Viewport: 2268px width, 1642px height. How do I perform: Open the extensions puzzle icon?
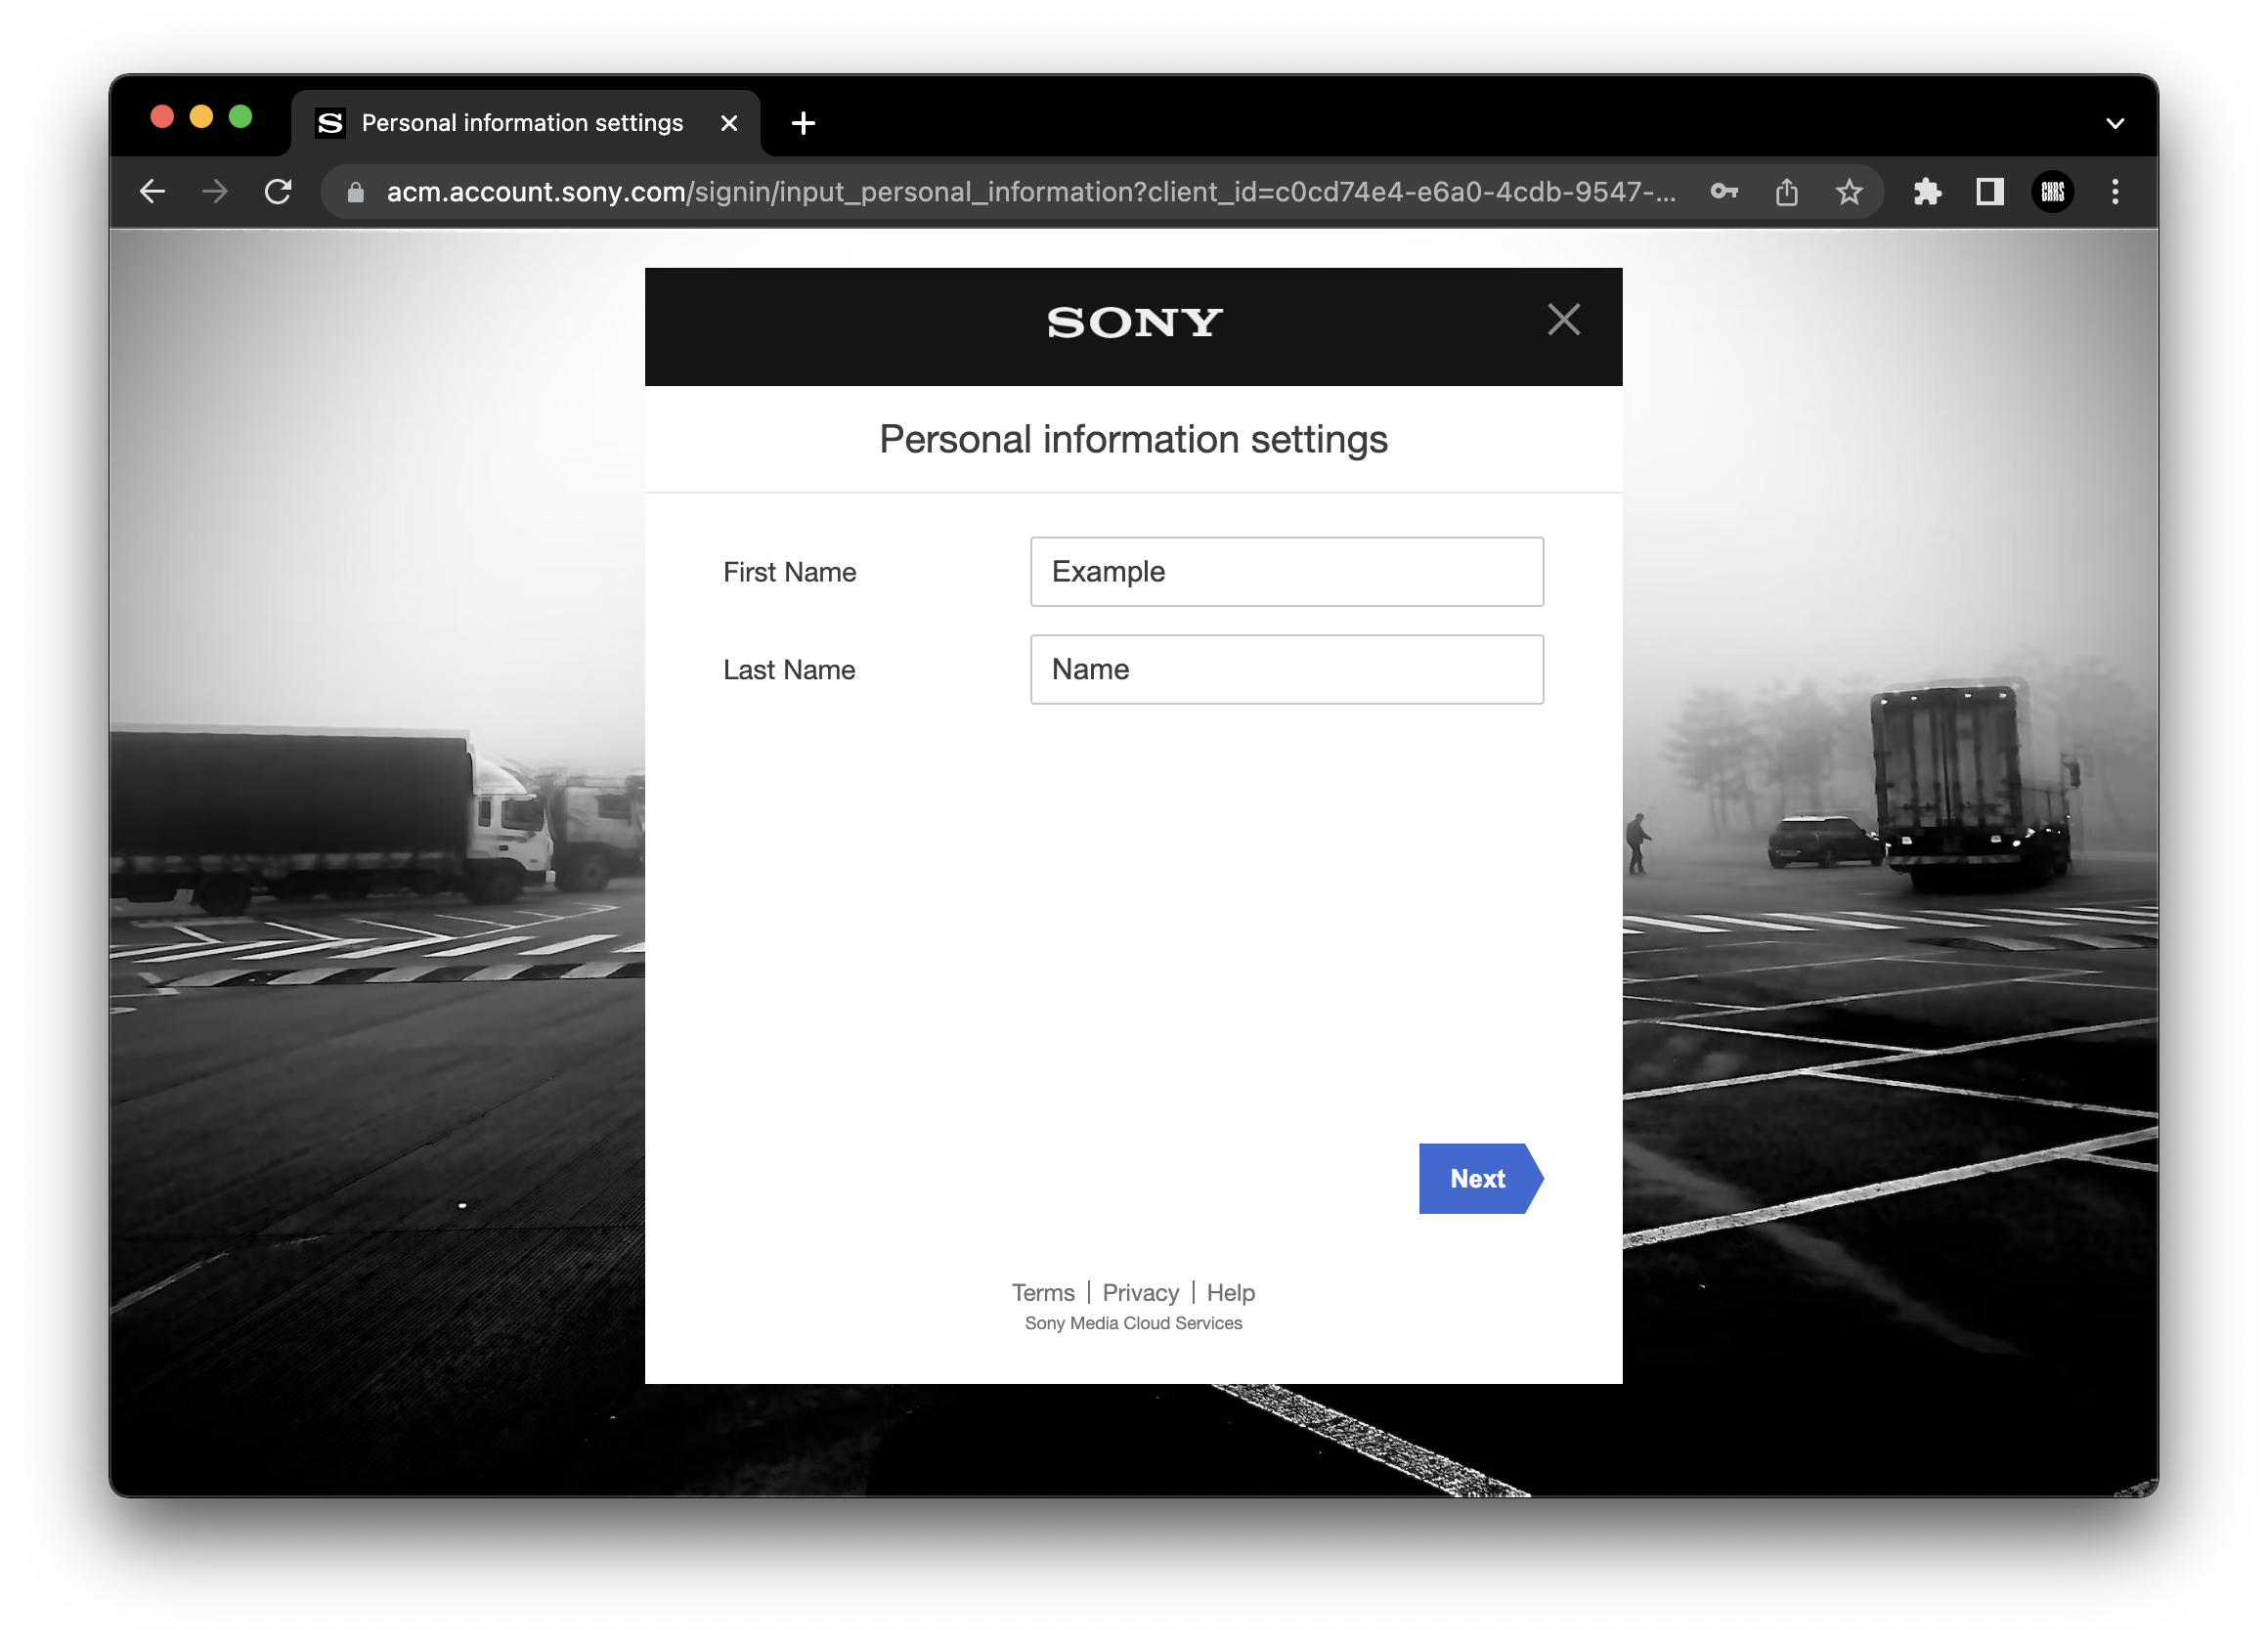click(x=1927, y=191)
